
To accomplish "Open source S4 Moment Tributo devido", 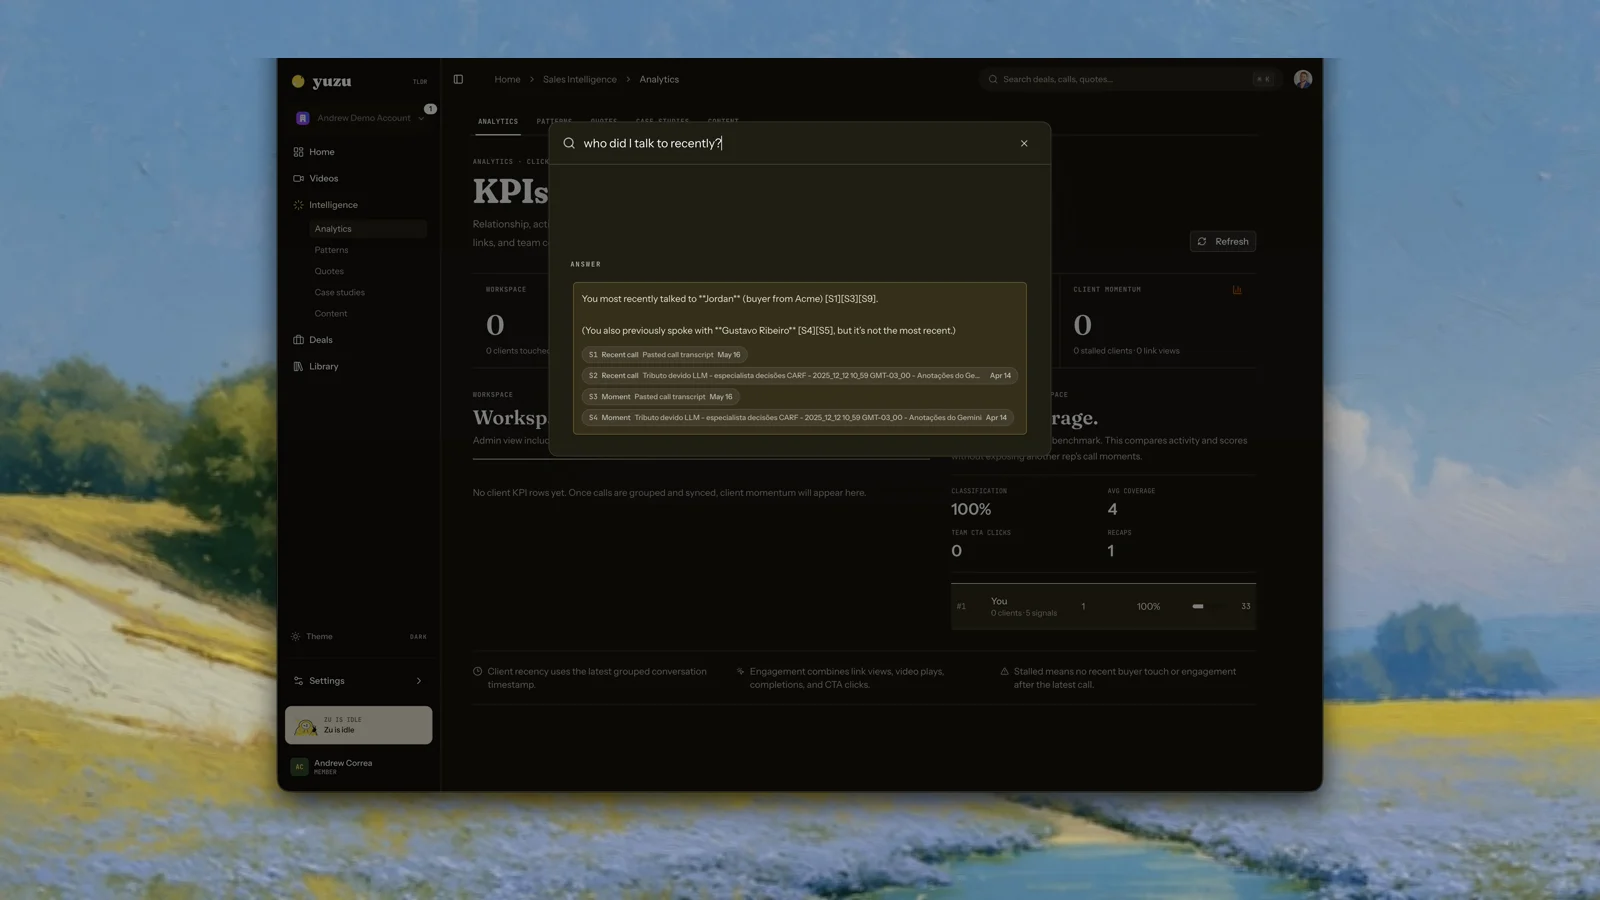I will [798, 418].
